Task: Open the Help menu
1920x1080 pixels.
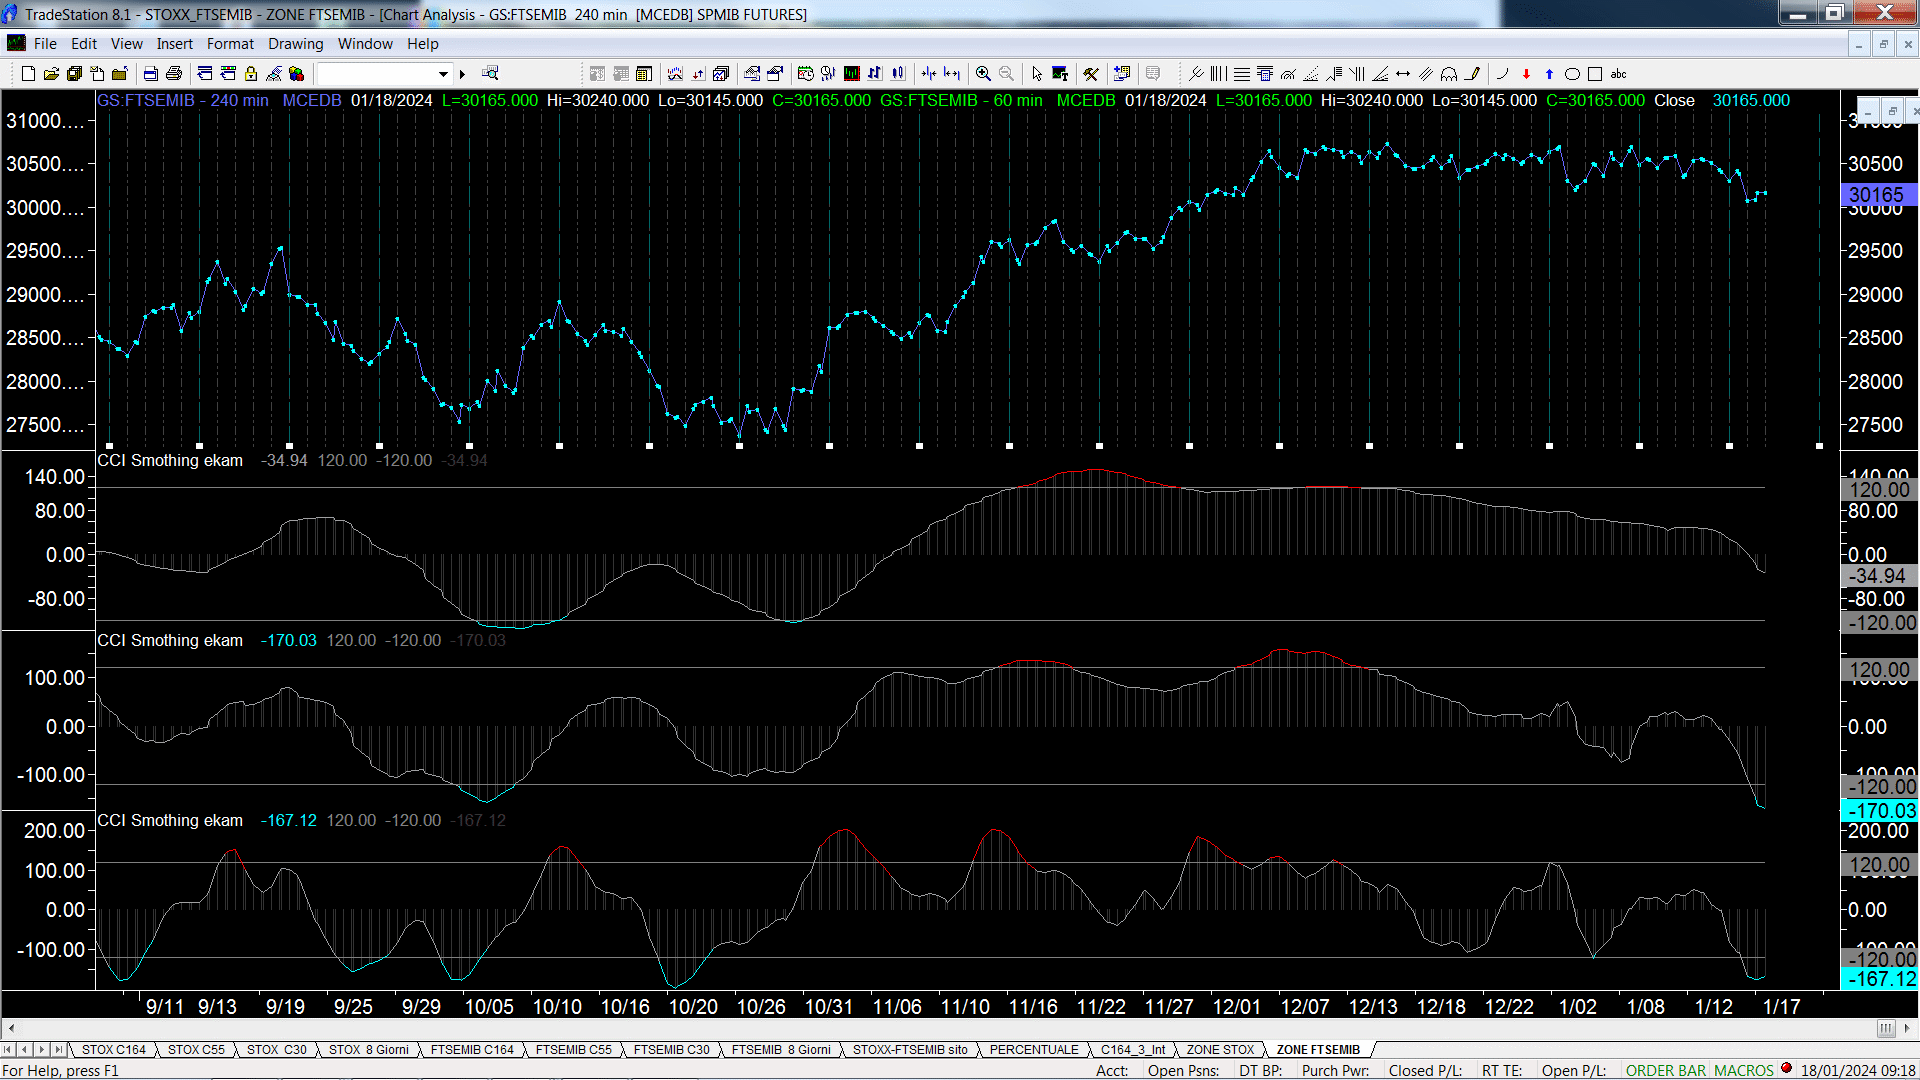Action: point(422,44)
